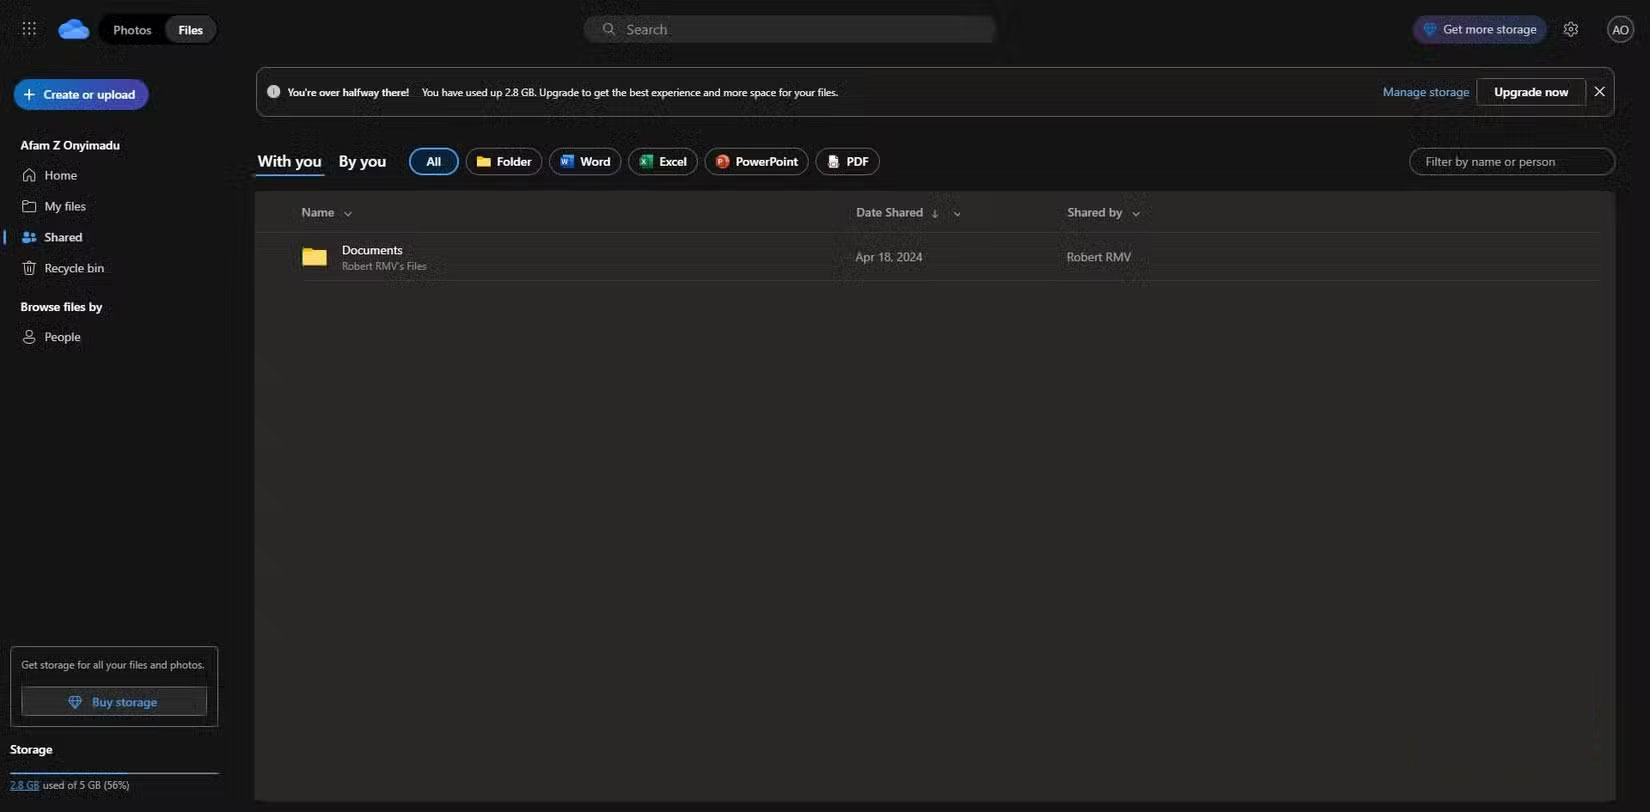Open the Manage storage link

[x=1426, y=92]
